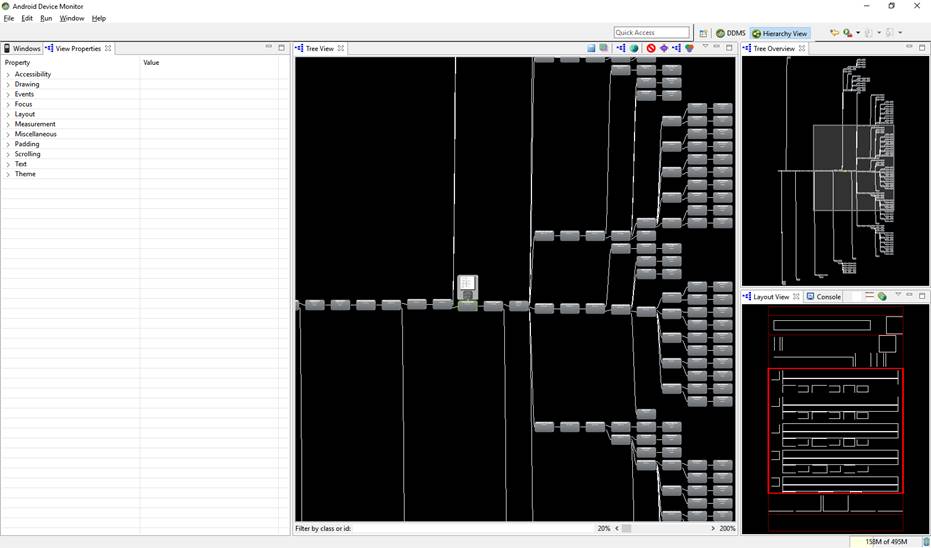The height and width of the screenshot is (548, 931).
Task: Click the tree icon right of purple diamond icon
Action: pos(677,48)
